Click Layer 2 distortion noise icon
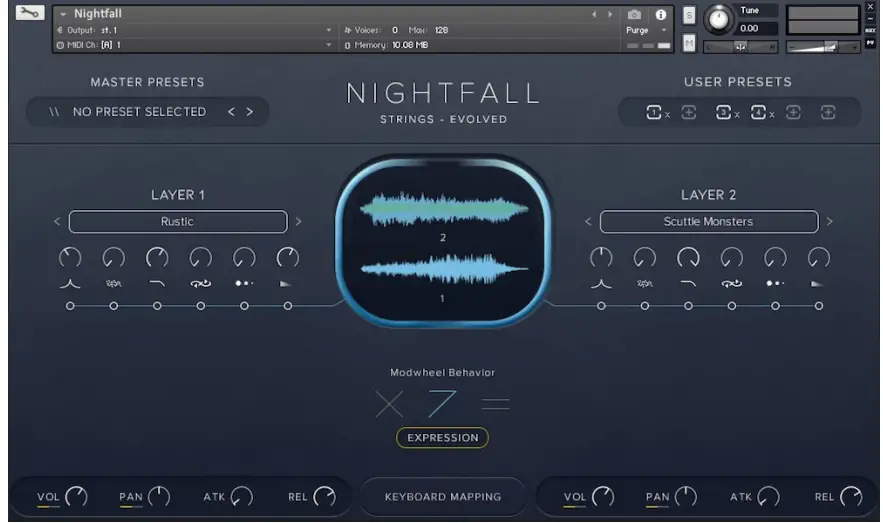 pos(645,284)
